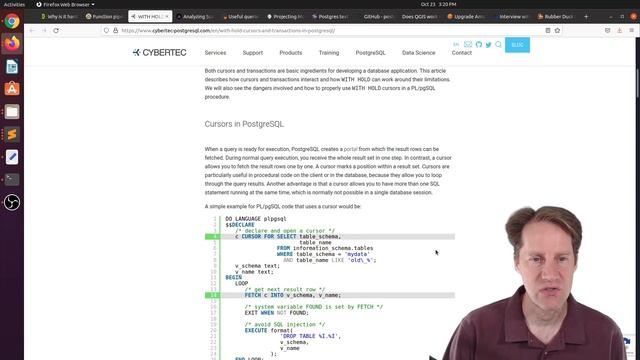Open the Firefox Web Browser app menu
Viewport: 640px width, 360px height.
(x=65, y=4)
